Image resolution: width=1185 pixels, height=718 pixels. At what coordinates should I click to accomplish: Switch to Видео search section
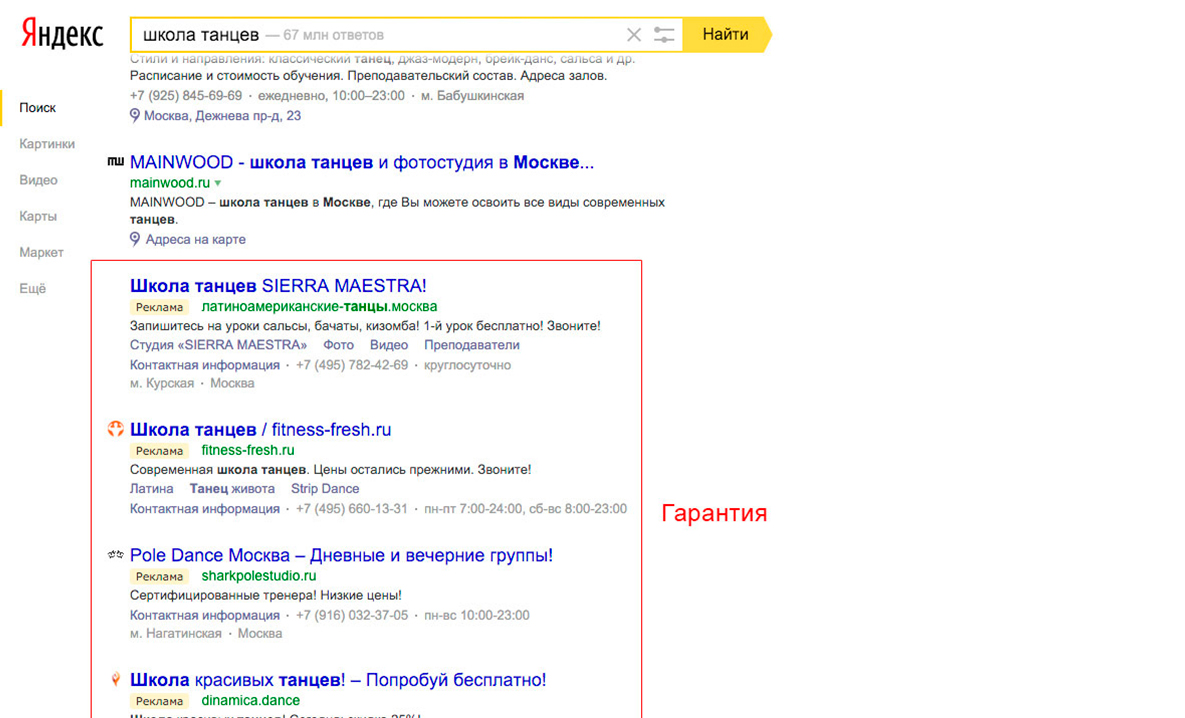(39, 180)
